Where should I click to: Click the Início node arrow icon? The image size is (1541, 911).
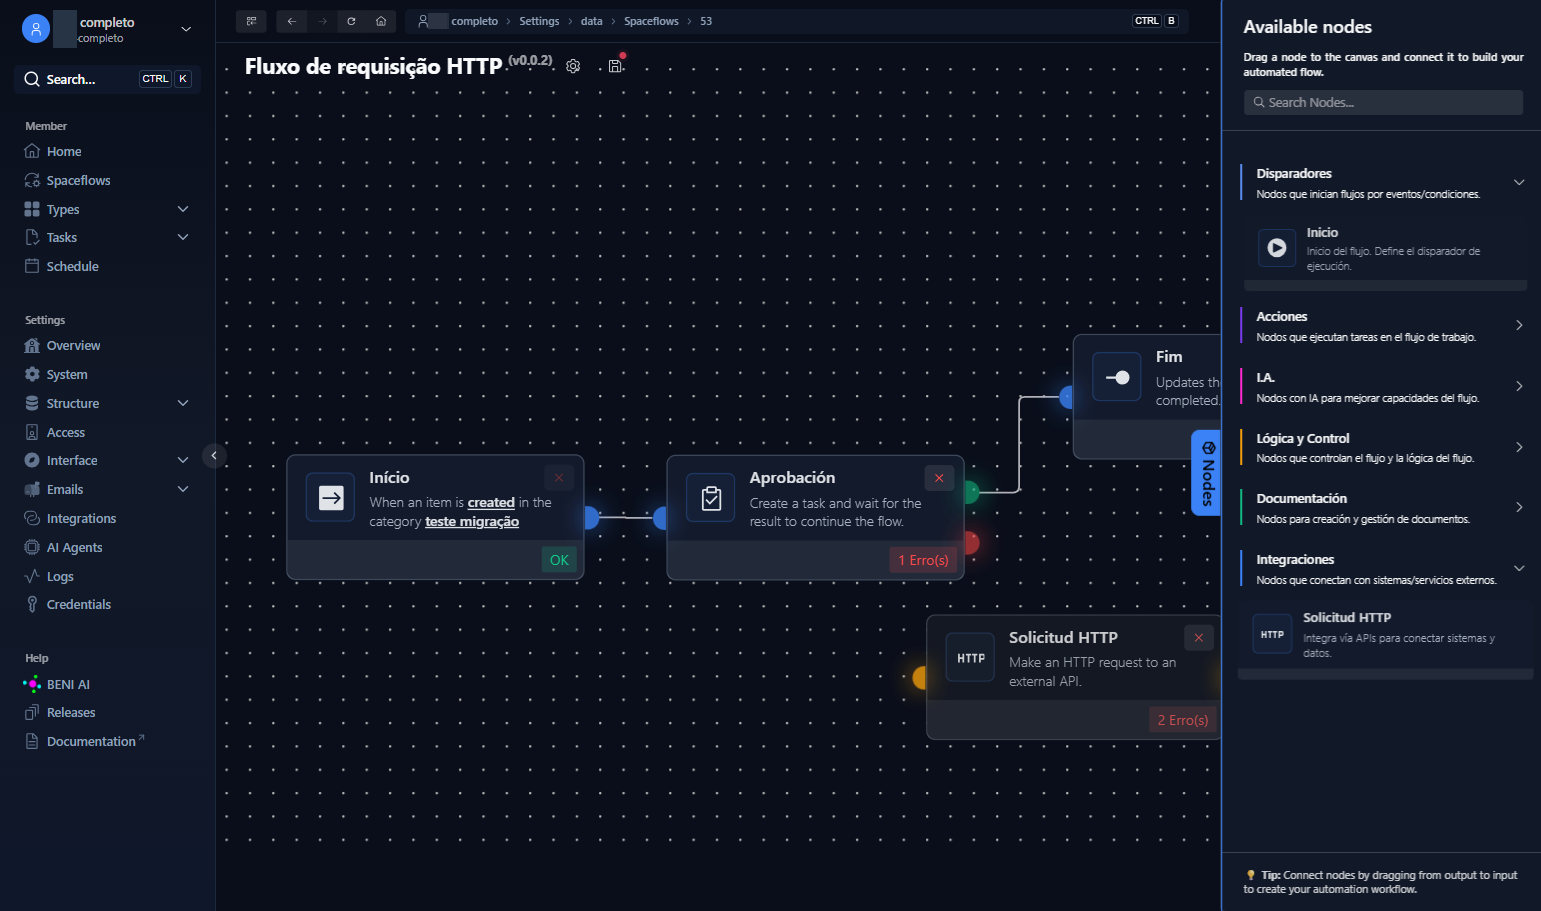[331, 497]
